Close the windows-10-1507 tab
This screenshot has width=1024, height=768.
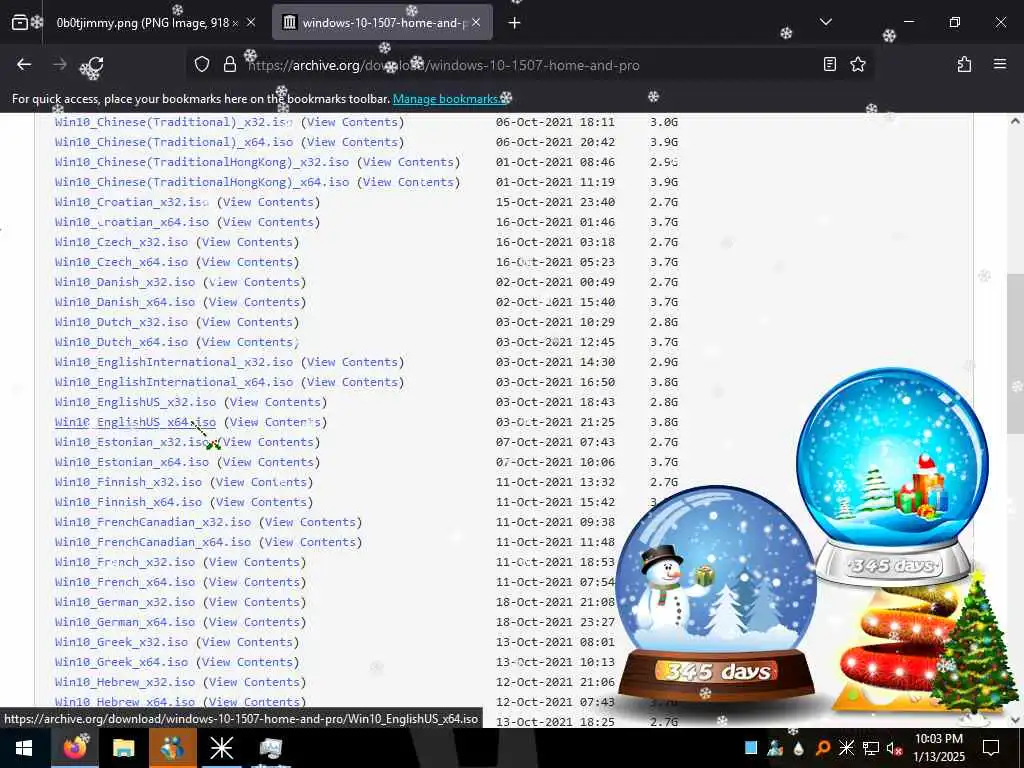[476, 22]
